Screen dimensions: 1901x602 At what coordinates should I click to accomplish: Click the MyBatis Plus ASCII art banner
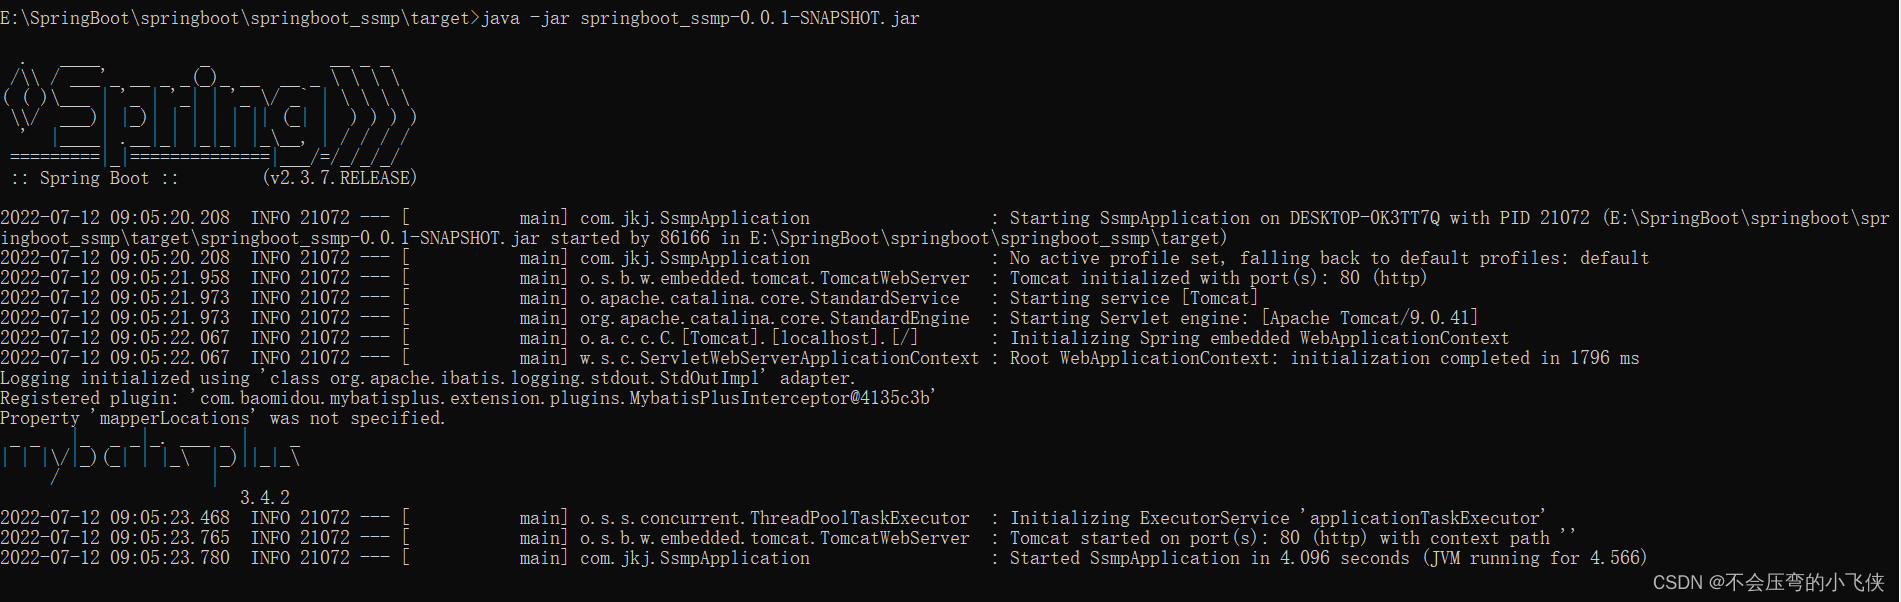[150, 455]
